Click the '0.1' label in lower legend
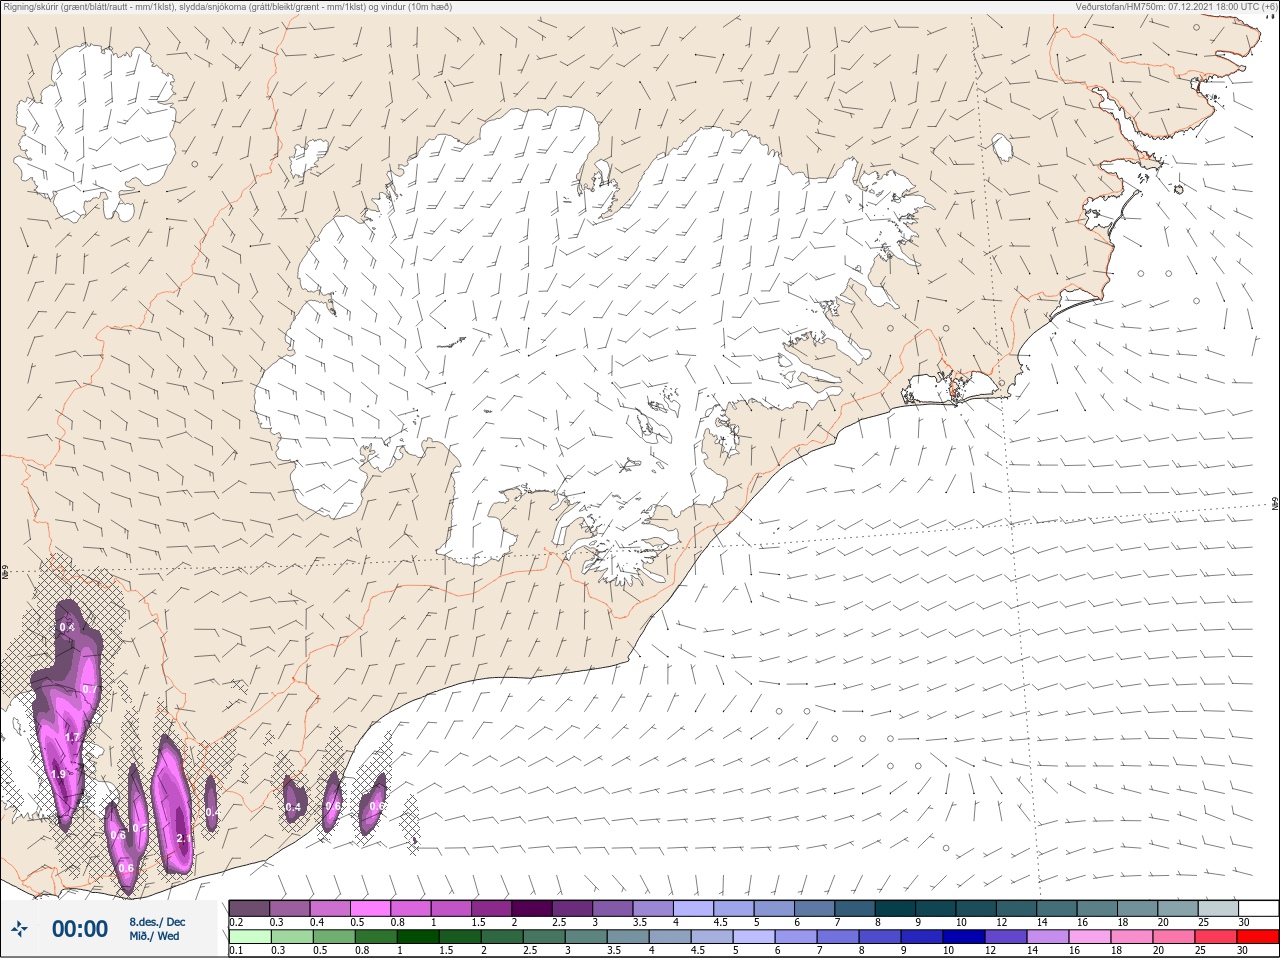Screen dimensions: 1280x958 click(236, 951)
